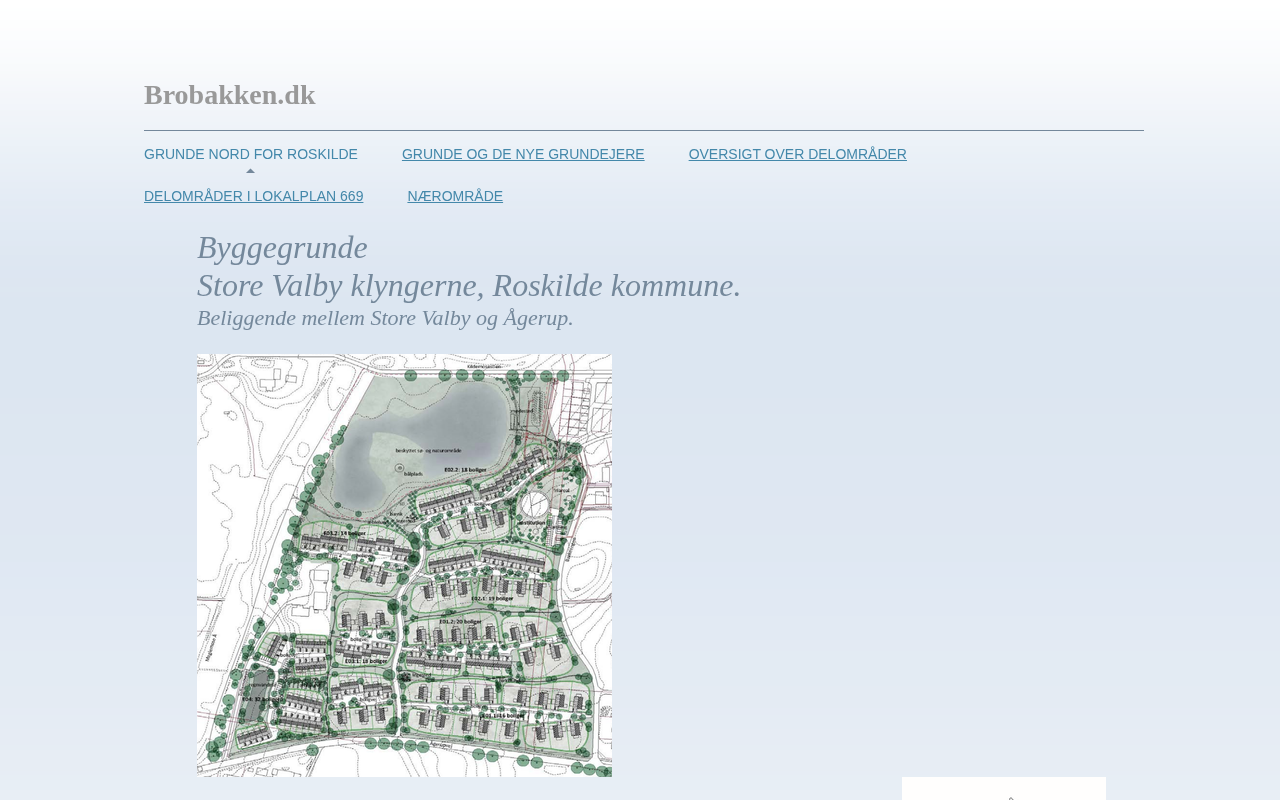
Task: Click the active-page arrow under Grunde nord
Action: tap(250, 171)
